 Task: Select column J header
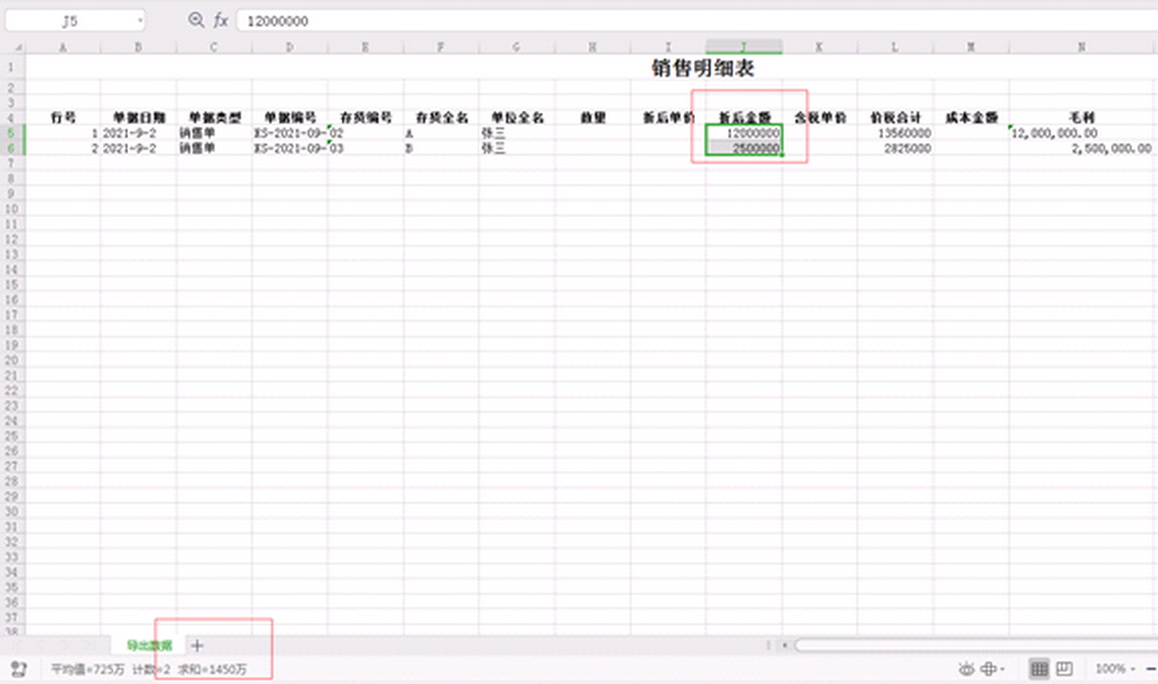744,47
